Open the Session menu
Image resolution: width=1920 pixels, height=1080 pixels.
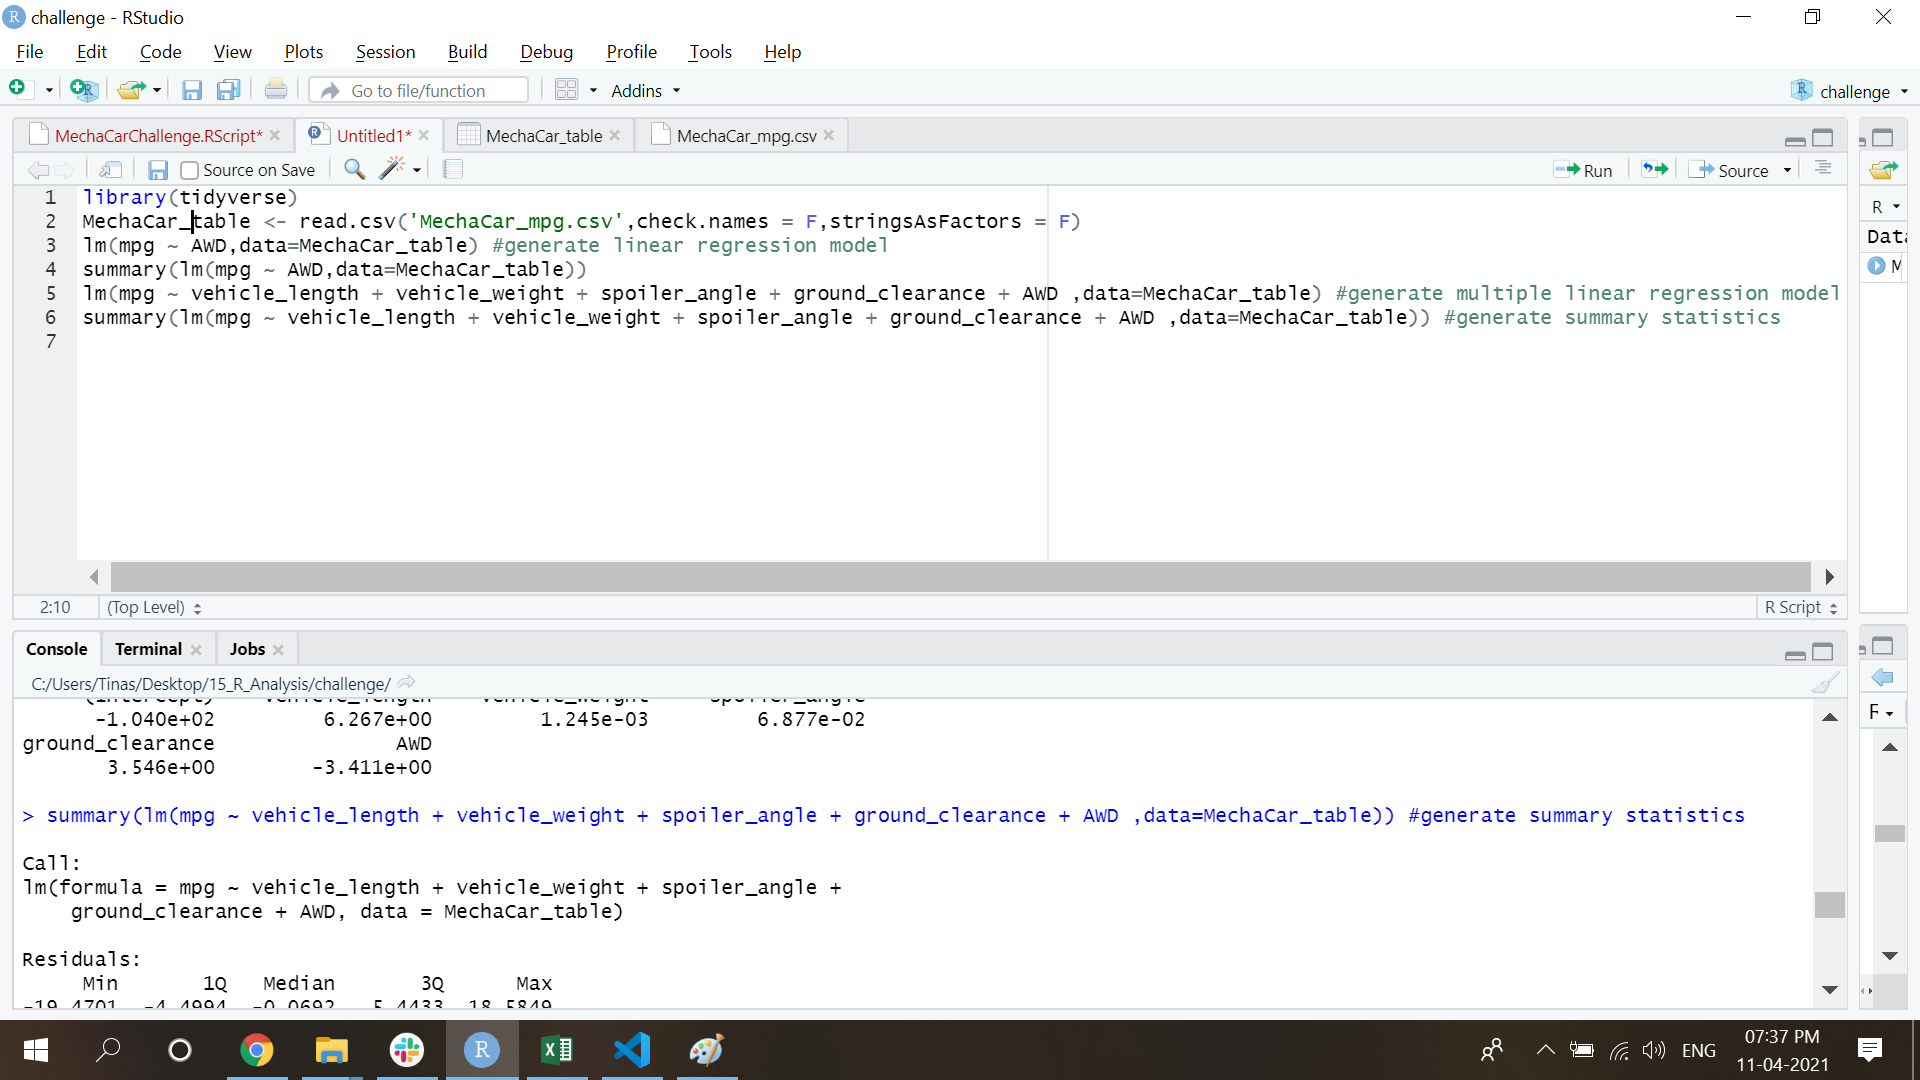point(385,52)
